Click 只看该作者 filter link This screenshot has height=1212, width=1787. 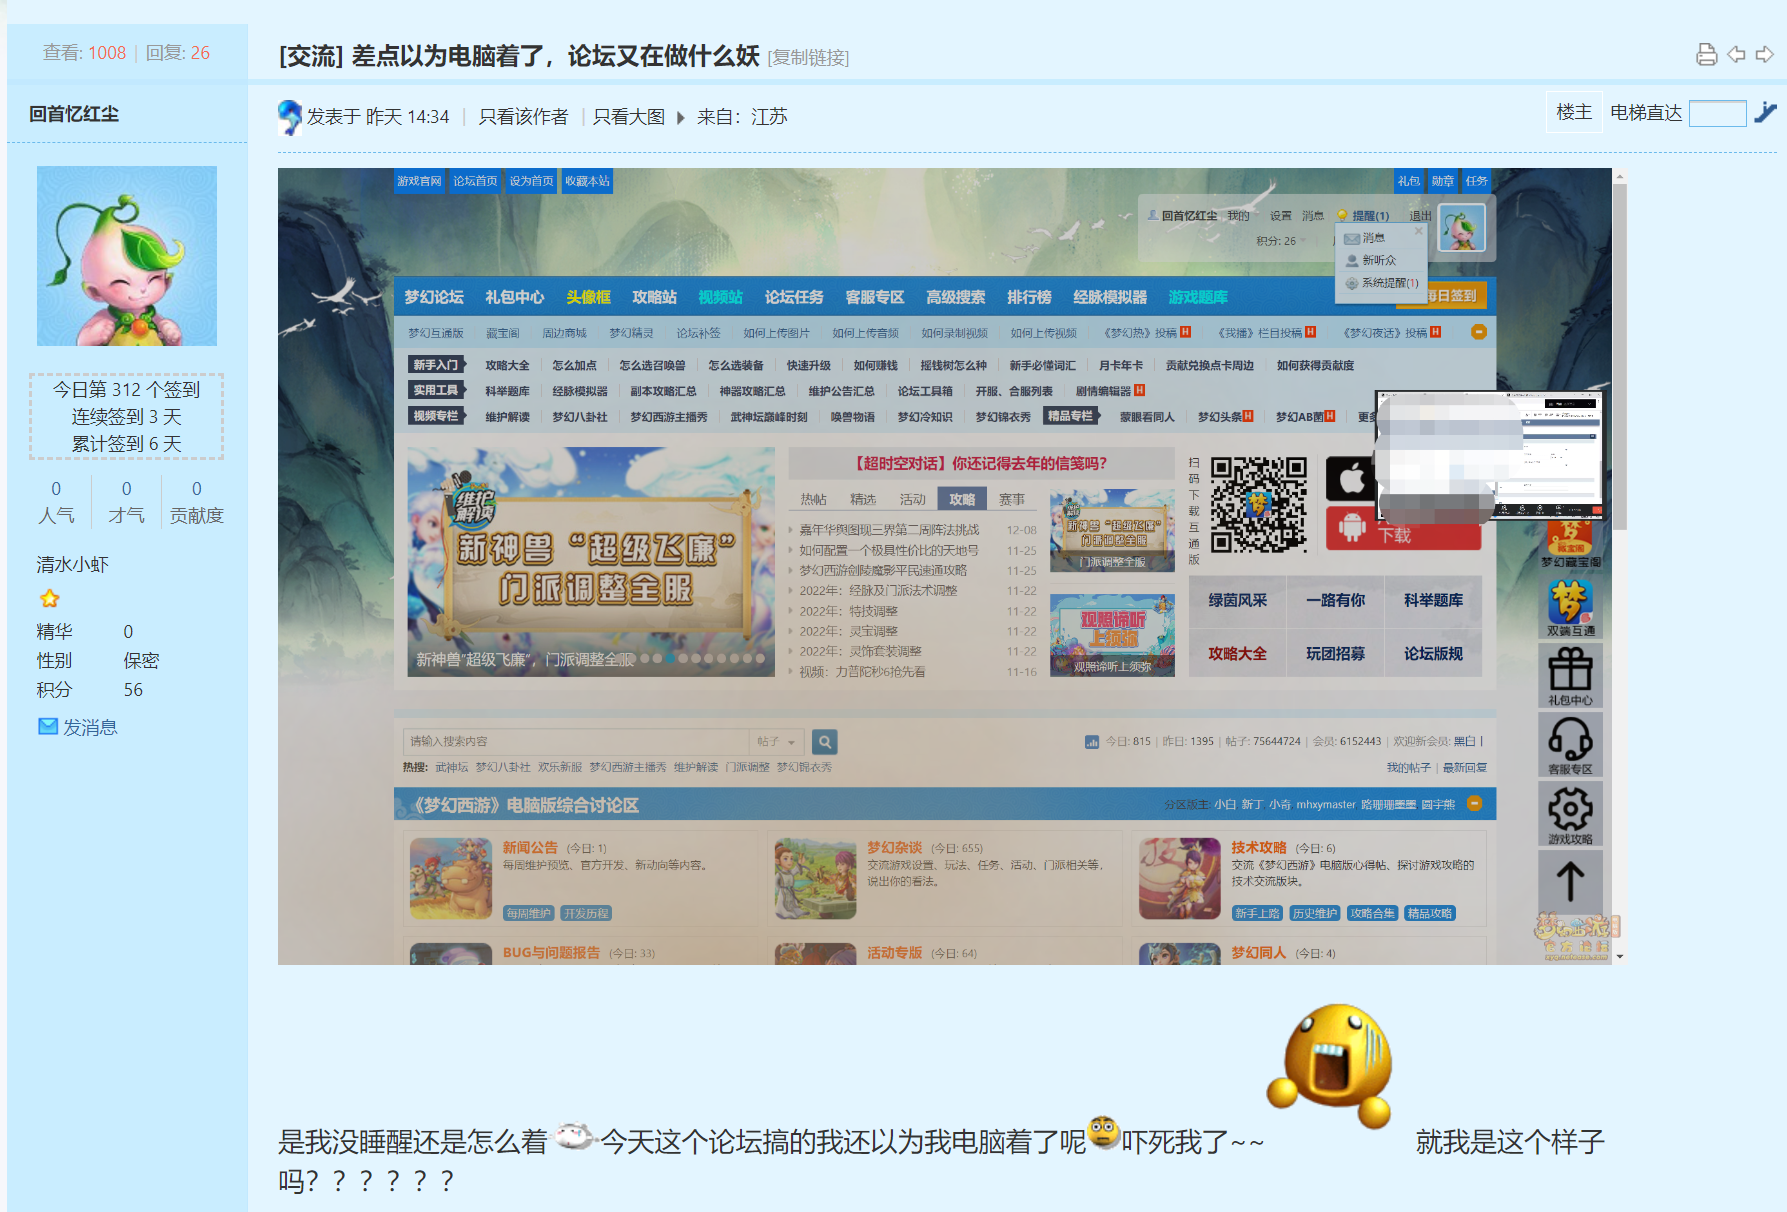523,117
